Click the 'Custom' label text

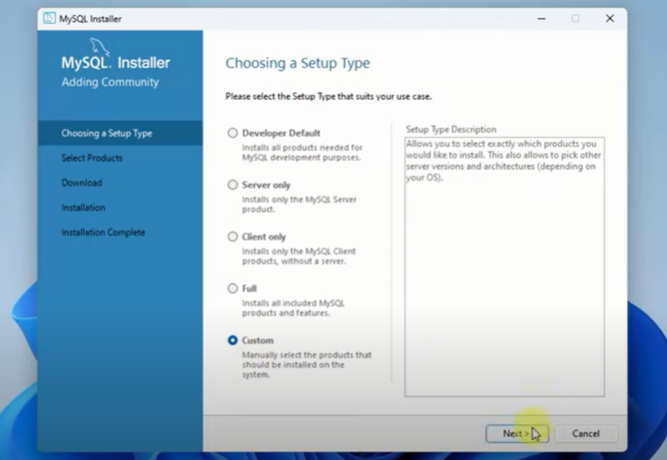pos(258,340)
